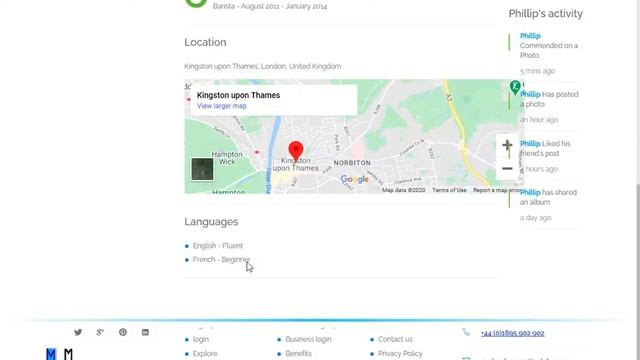Click the blue highlighted M logo
The image size is (640, 360).
pyautogui.click(x=51, y=354)
